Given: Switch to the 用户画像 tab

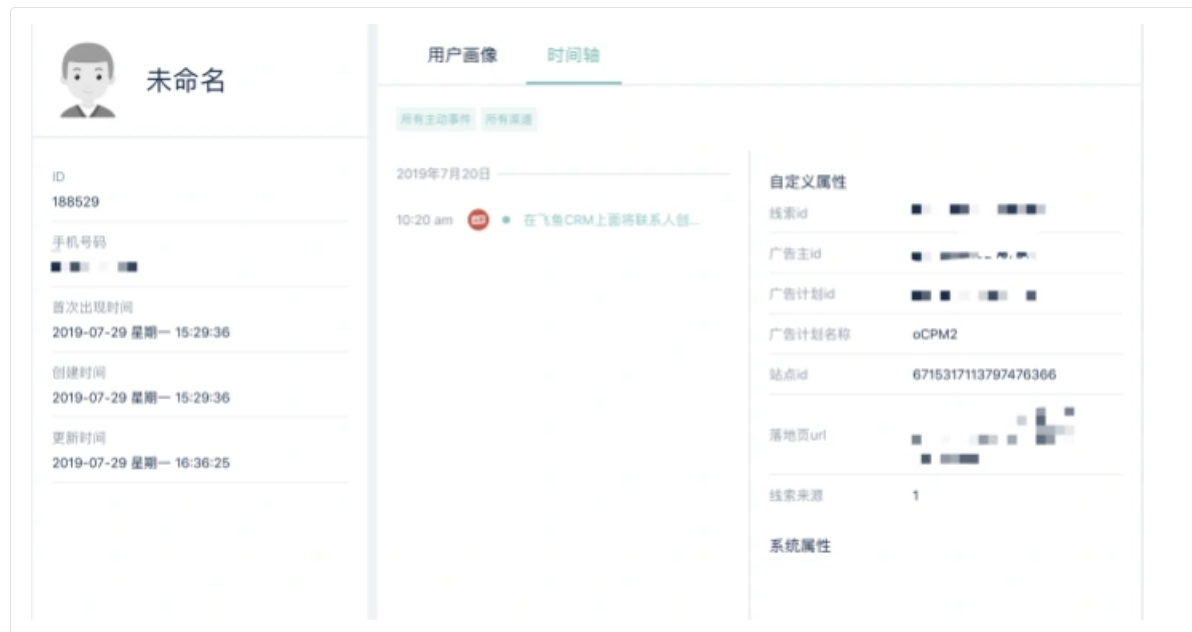Looking at the screenshot, I should 462,55.
